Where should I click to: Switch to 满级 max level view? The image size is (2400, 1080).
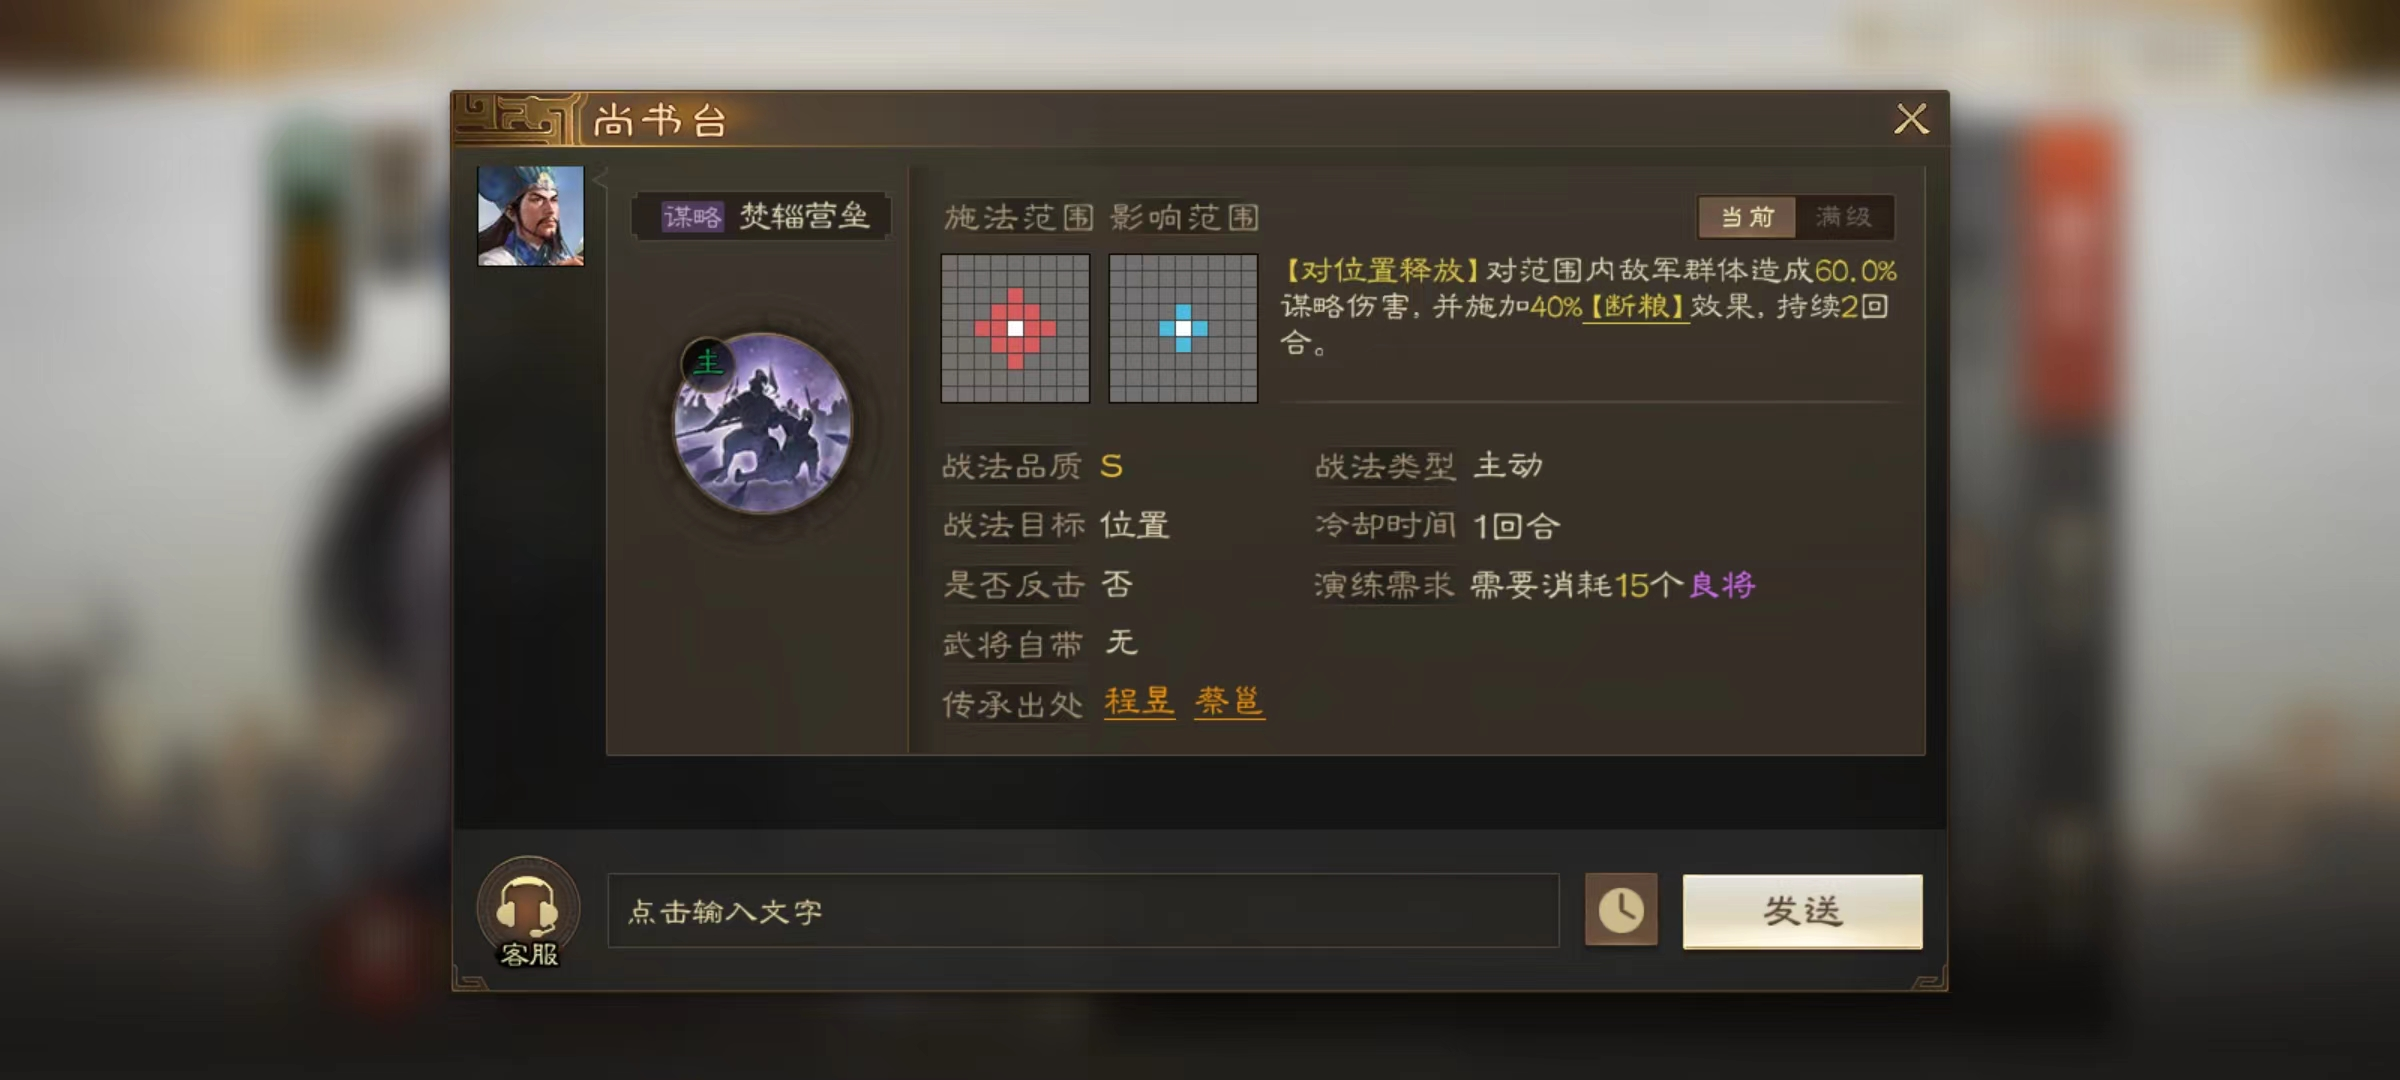coord(1844,217)
